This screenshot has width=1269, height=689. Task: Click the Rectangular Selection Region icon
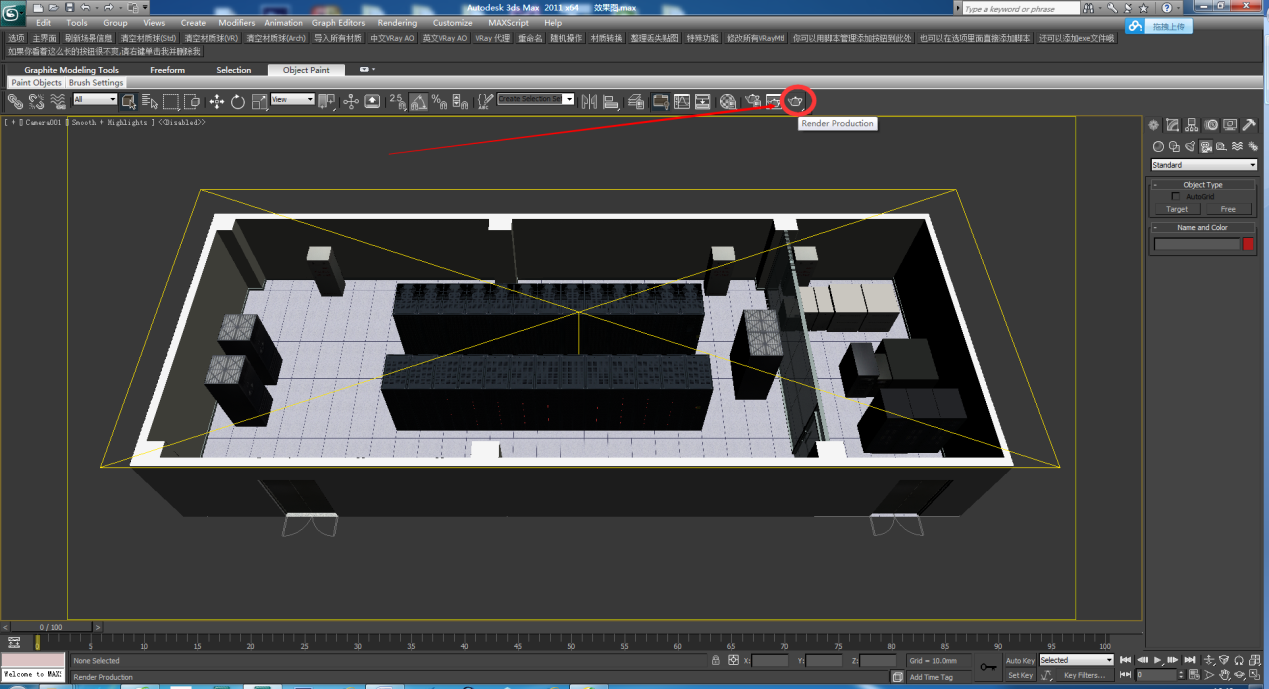171,101
